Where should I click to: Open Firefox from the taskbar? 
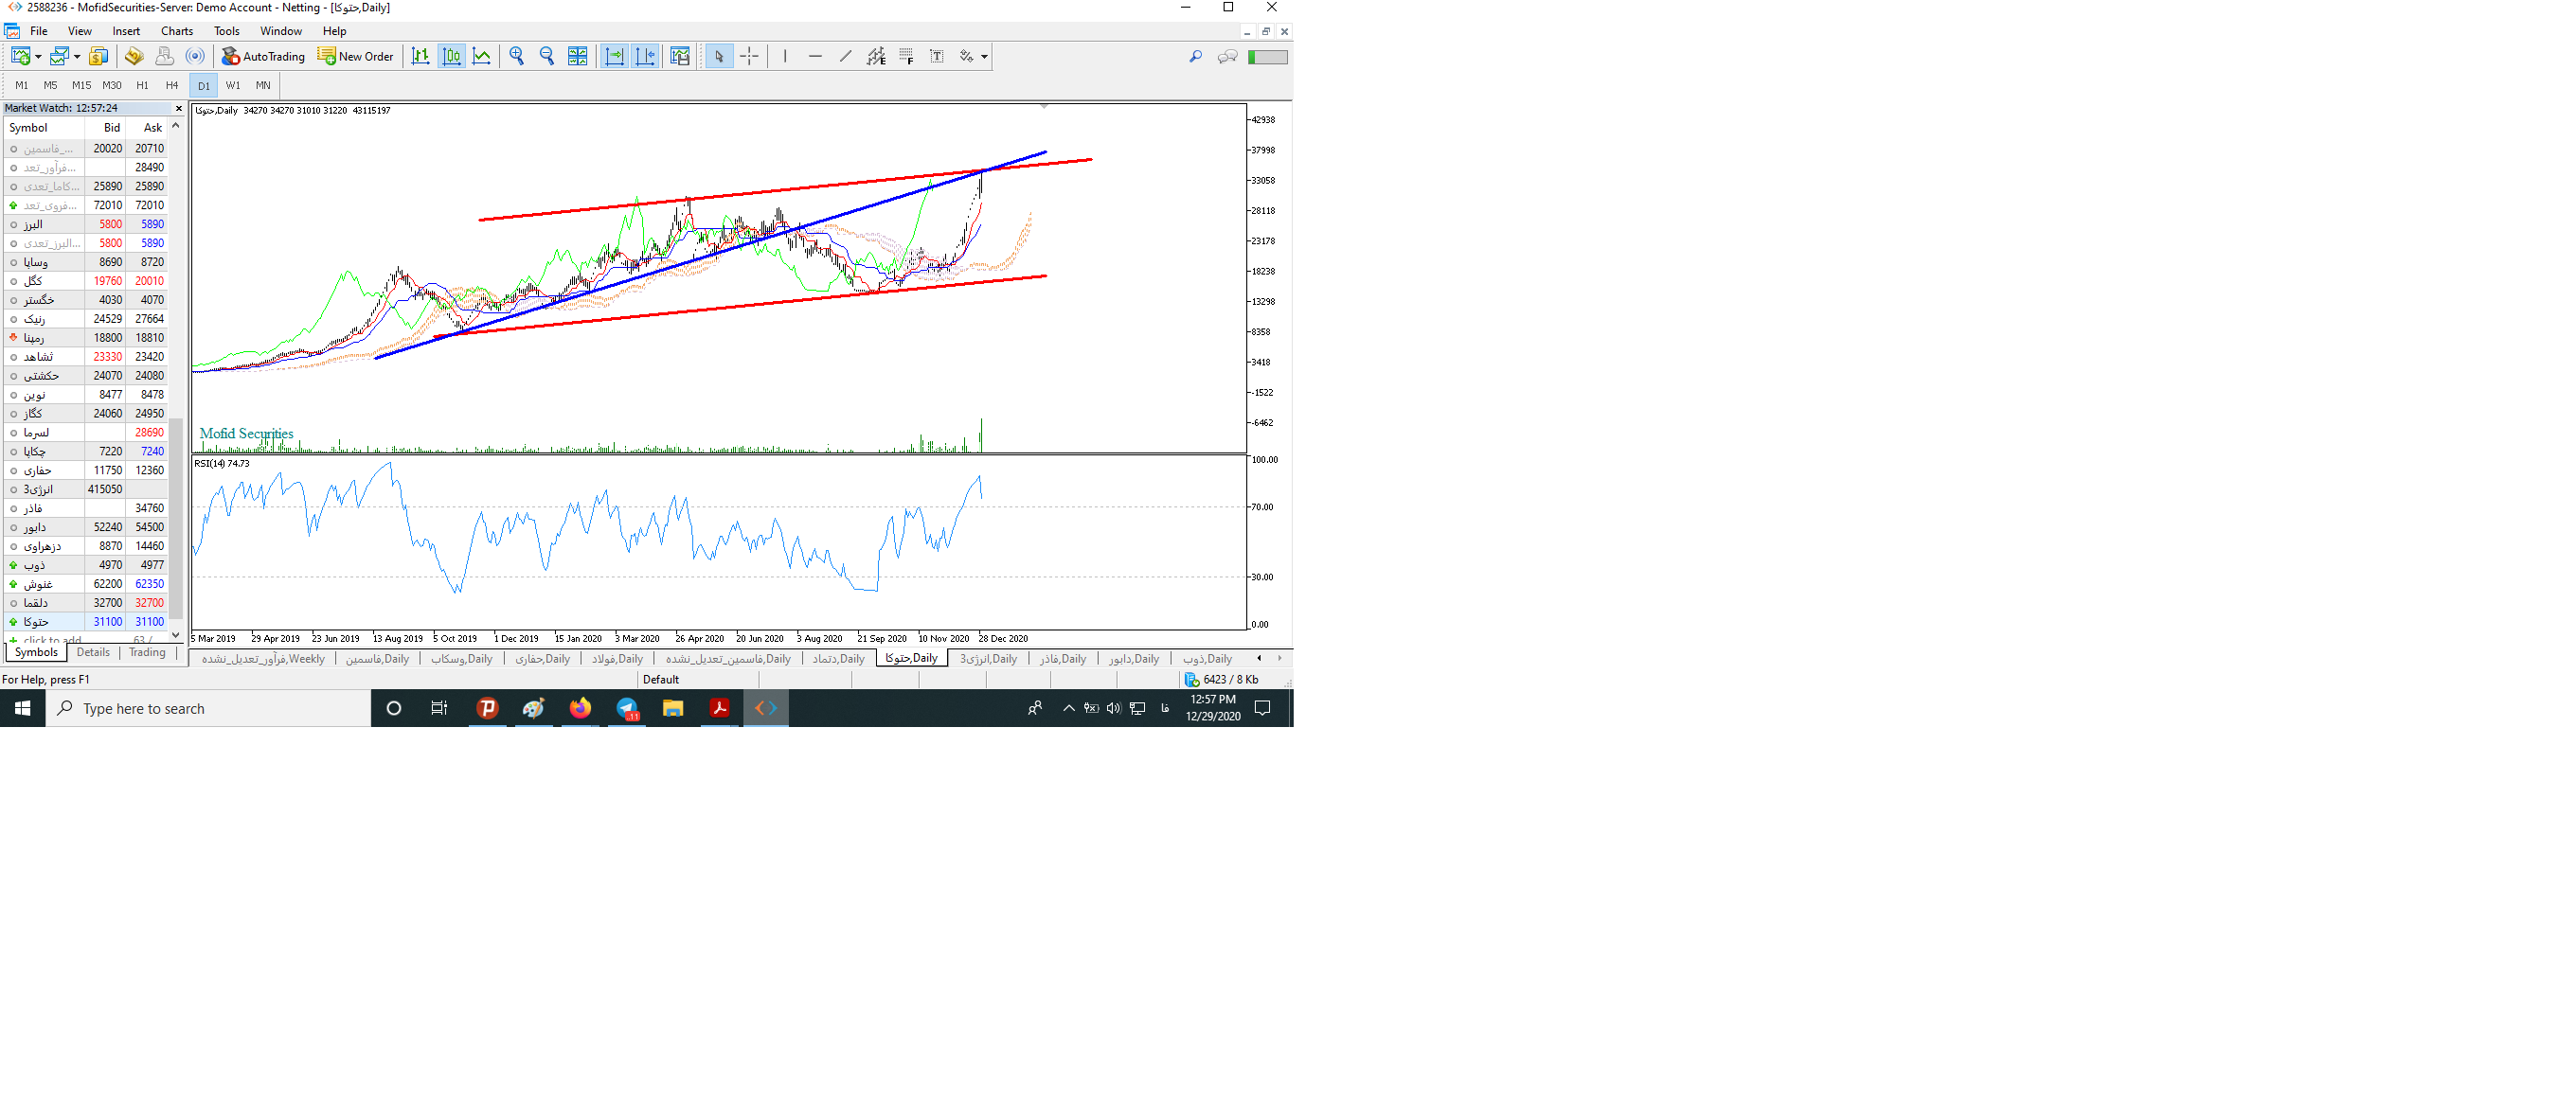click(580, 708)
